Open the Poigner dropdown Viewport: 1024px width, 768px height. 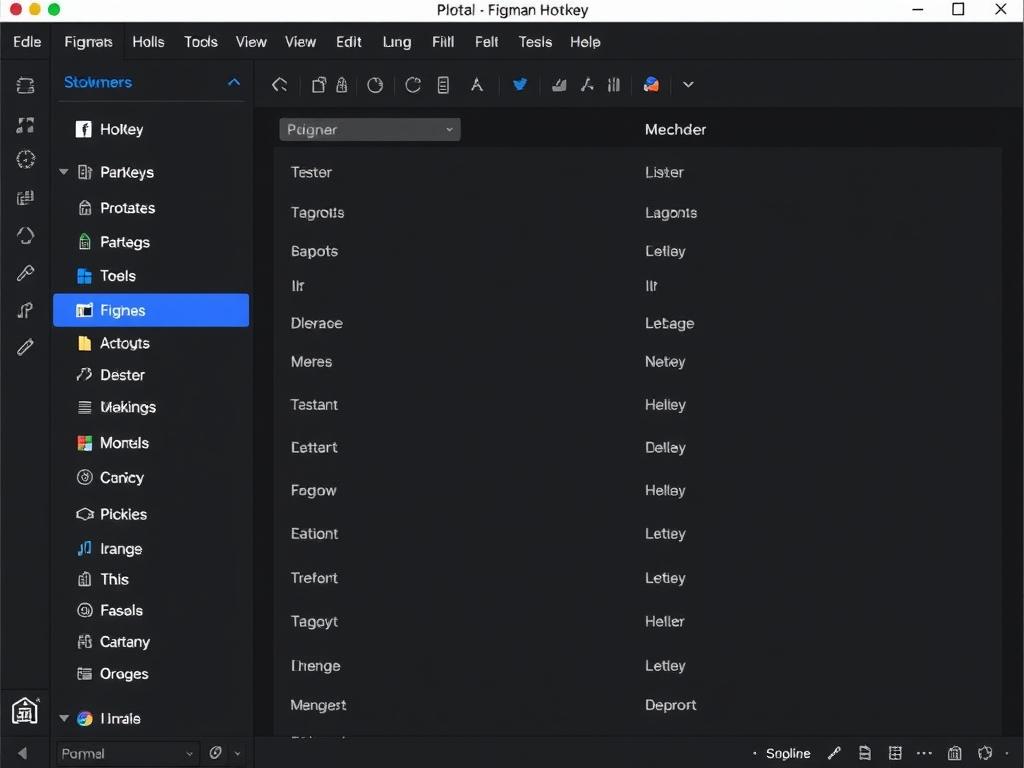pyautogui.click(x=370, y=129)
